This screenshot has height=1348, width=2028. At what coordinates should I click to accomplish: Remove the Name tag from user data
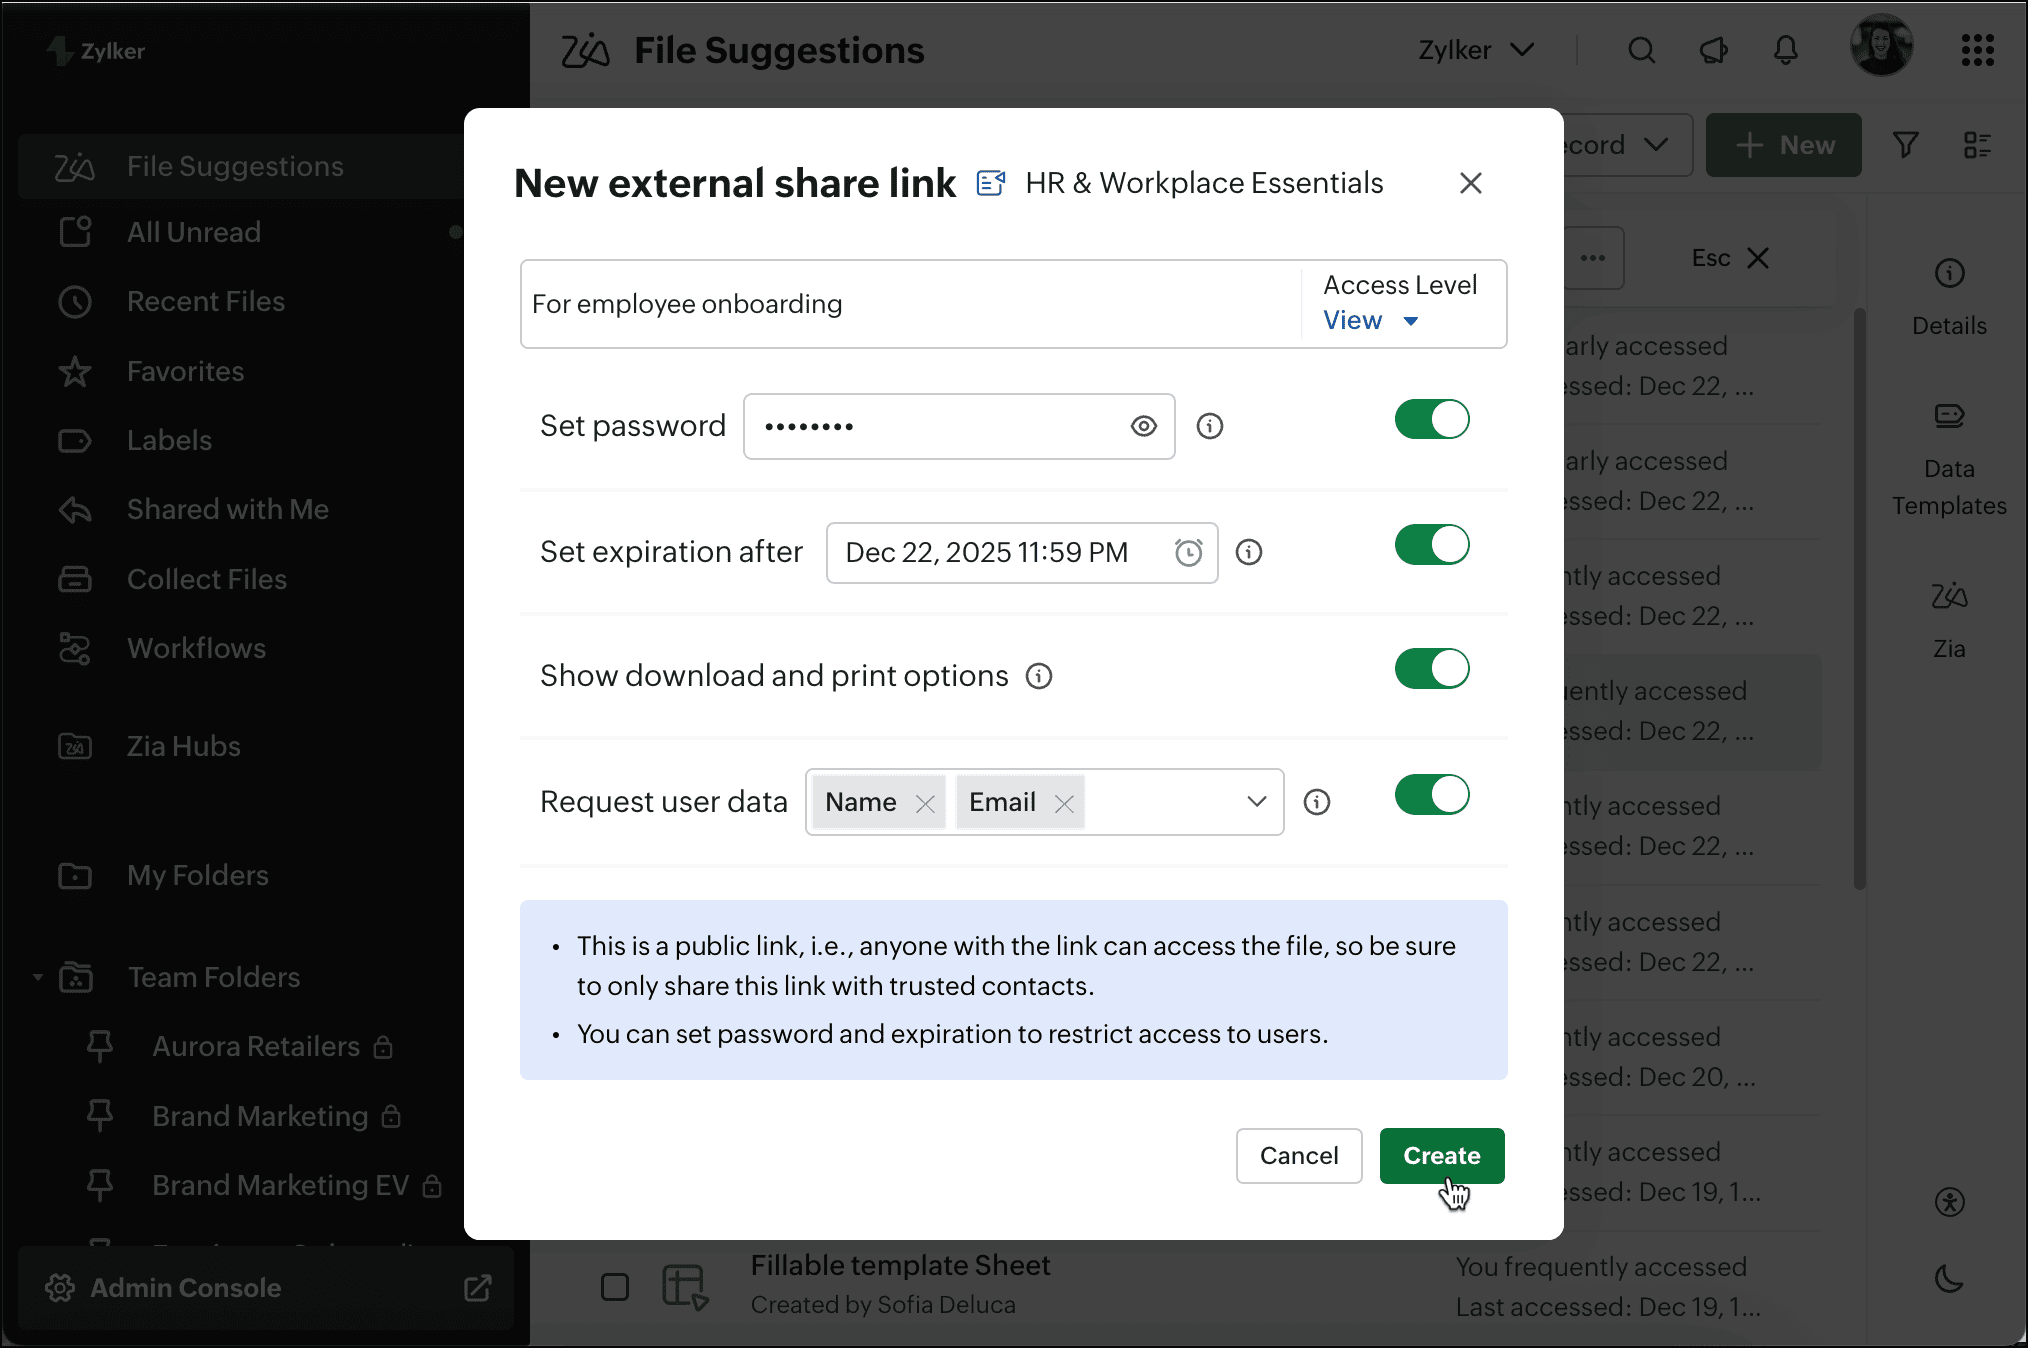[x=925, y=803]
